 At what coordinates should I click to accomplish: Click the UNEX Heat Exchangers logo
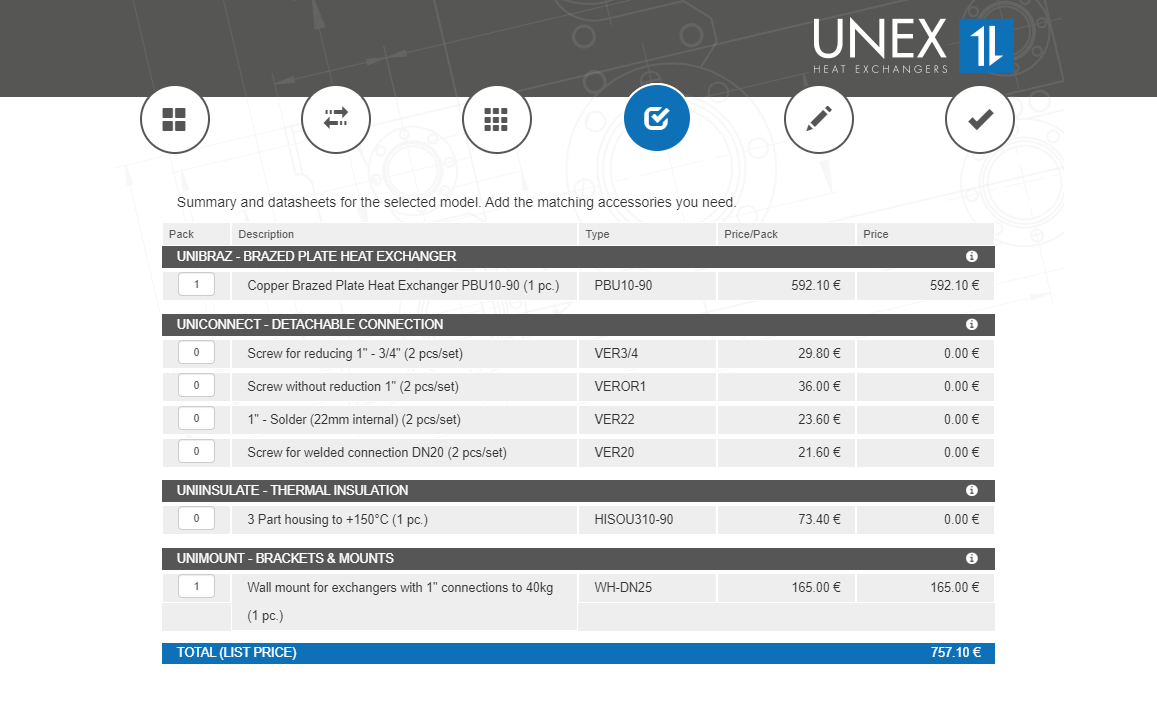913,46
